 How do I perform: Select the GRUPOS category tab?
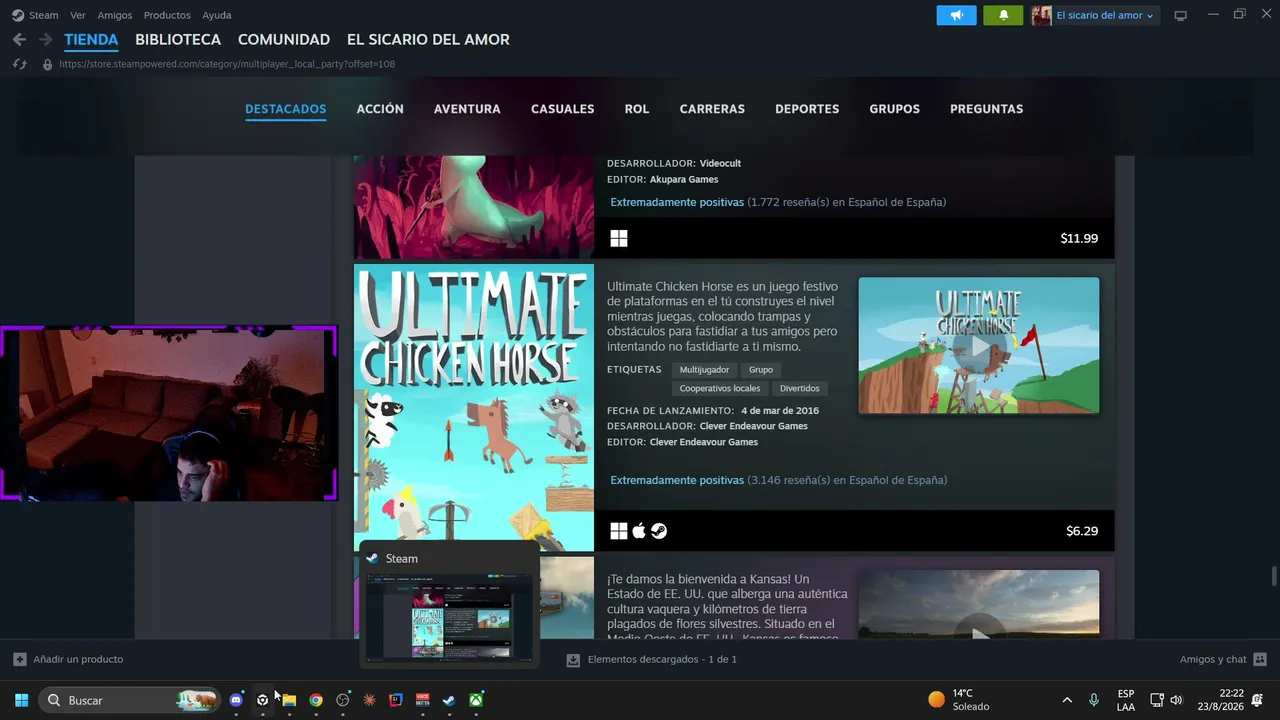[895, 109]
